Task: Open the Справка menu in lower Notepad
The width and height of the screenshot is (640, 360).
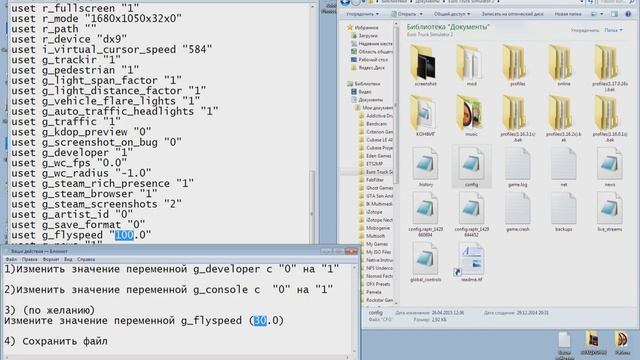Action: [86, 259]
